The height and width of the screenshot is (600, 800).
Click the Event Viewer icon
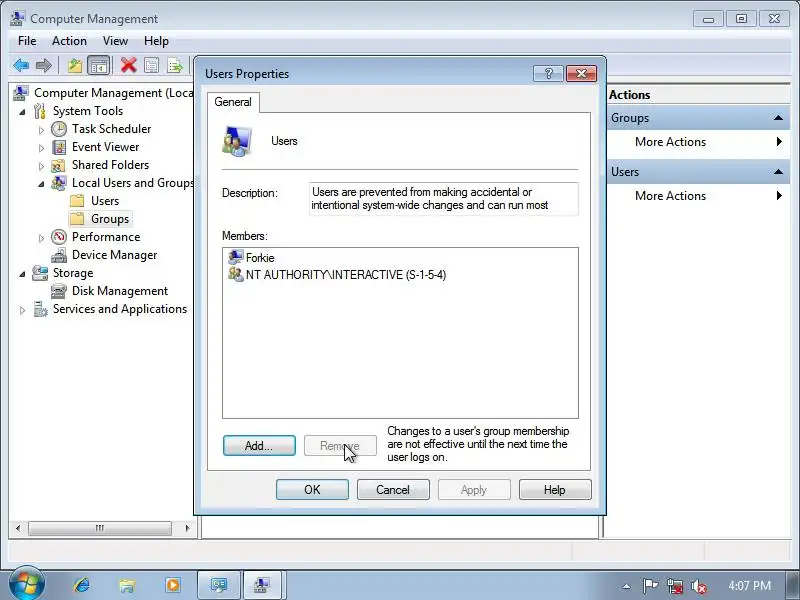[x=59, y=147]
